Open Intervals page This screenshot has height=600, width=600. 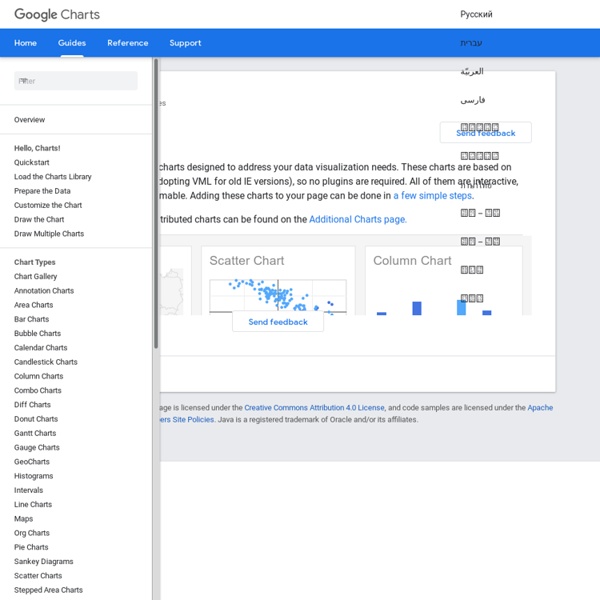click(28, 490)
